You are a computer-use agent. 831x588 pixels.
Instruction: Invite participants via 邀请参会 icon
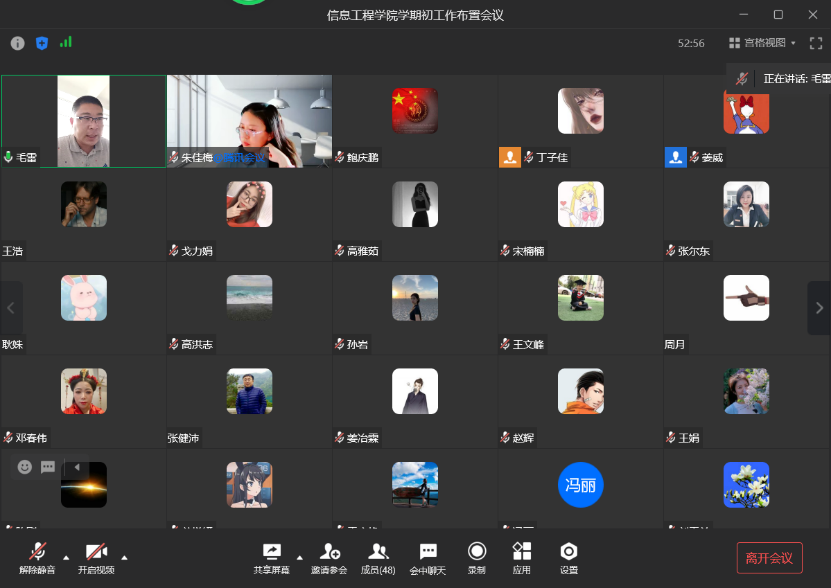(x=329, y=557)
